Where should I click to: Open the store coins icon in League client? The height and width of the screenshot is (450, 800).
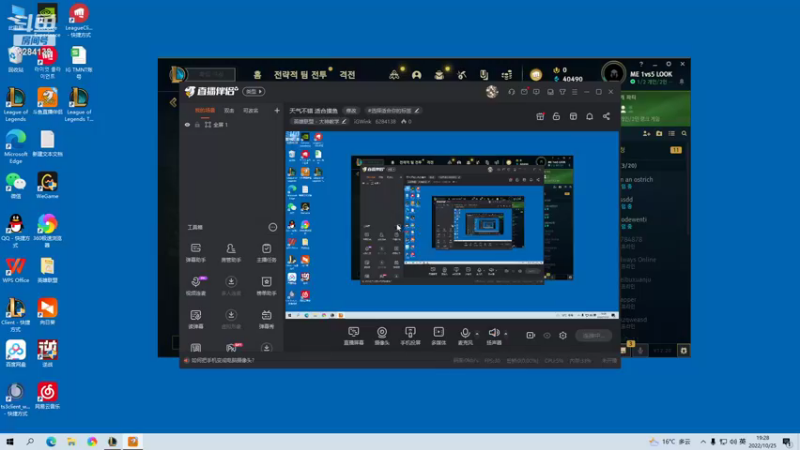(x=507, y=75)
